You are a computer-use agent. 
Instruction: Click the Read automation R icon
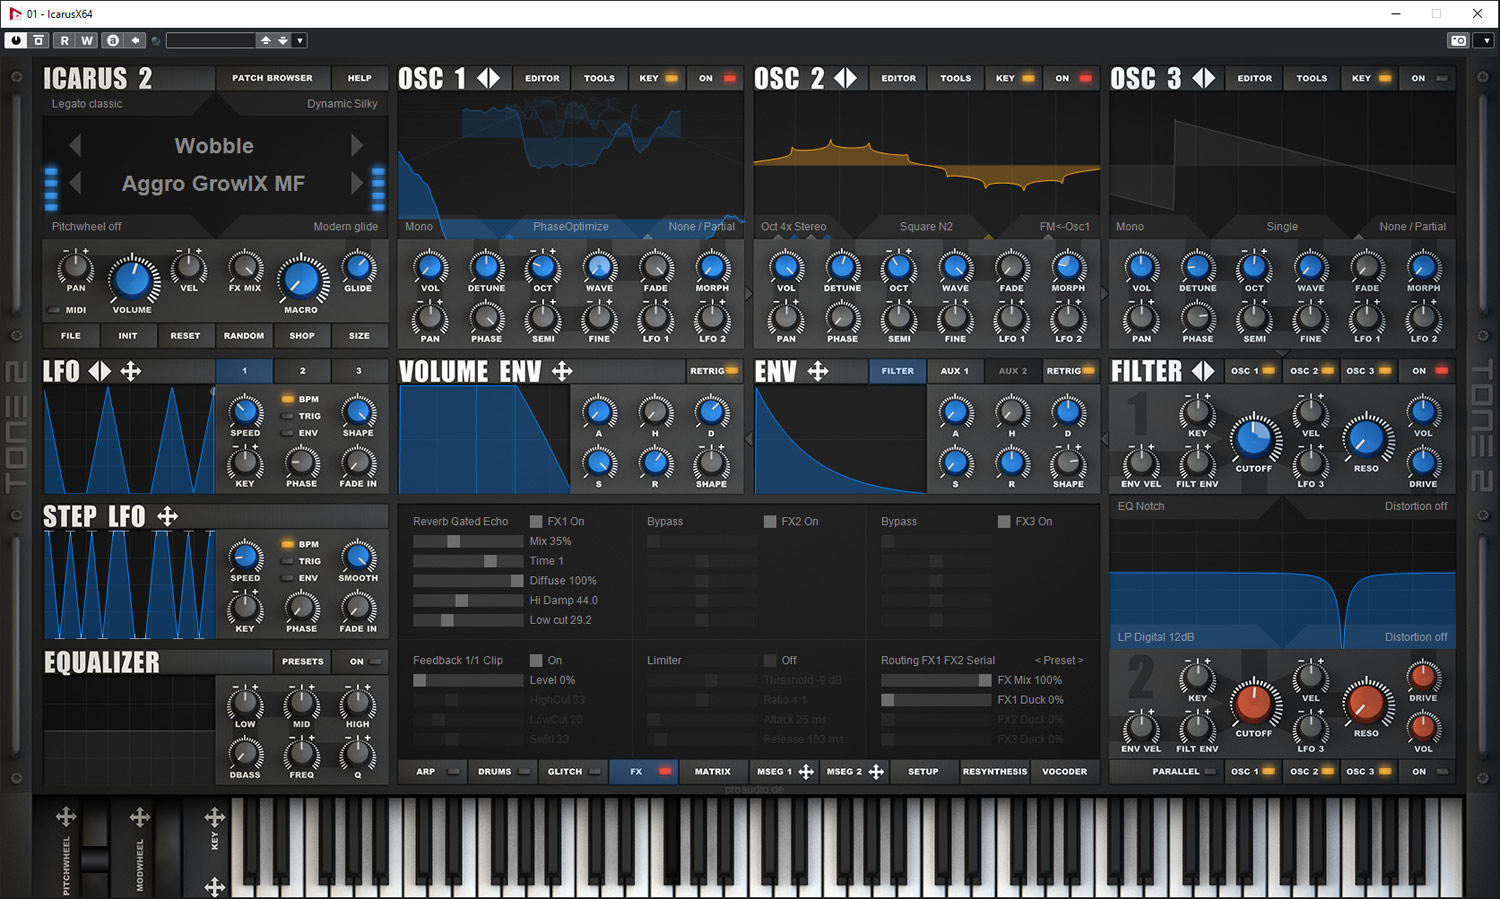pos(64,41)
